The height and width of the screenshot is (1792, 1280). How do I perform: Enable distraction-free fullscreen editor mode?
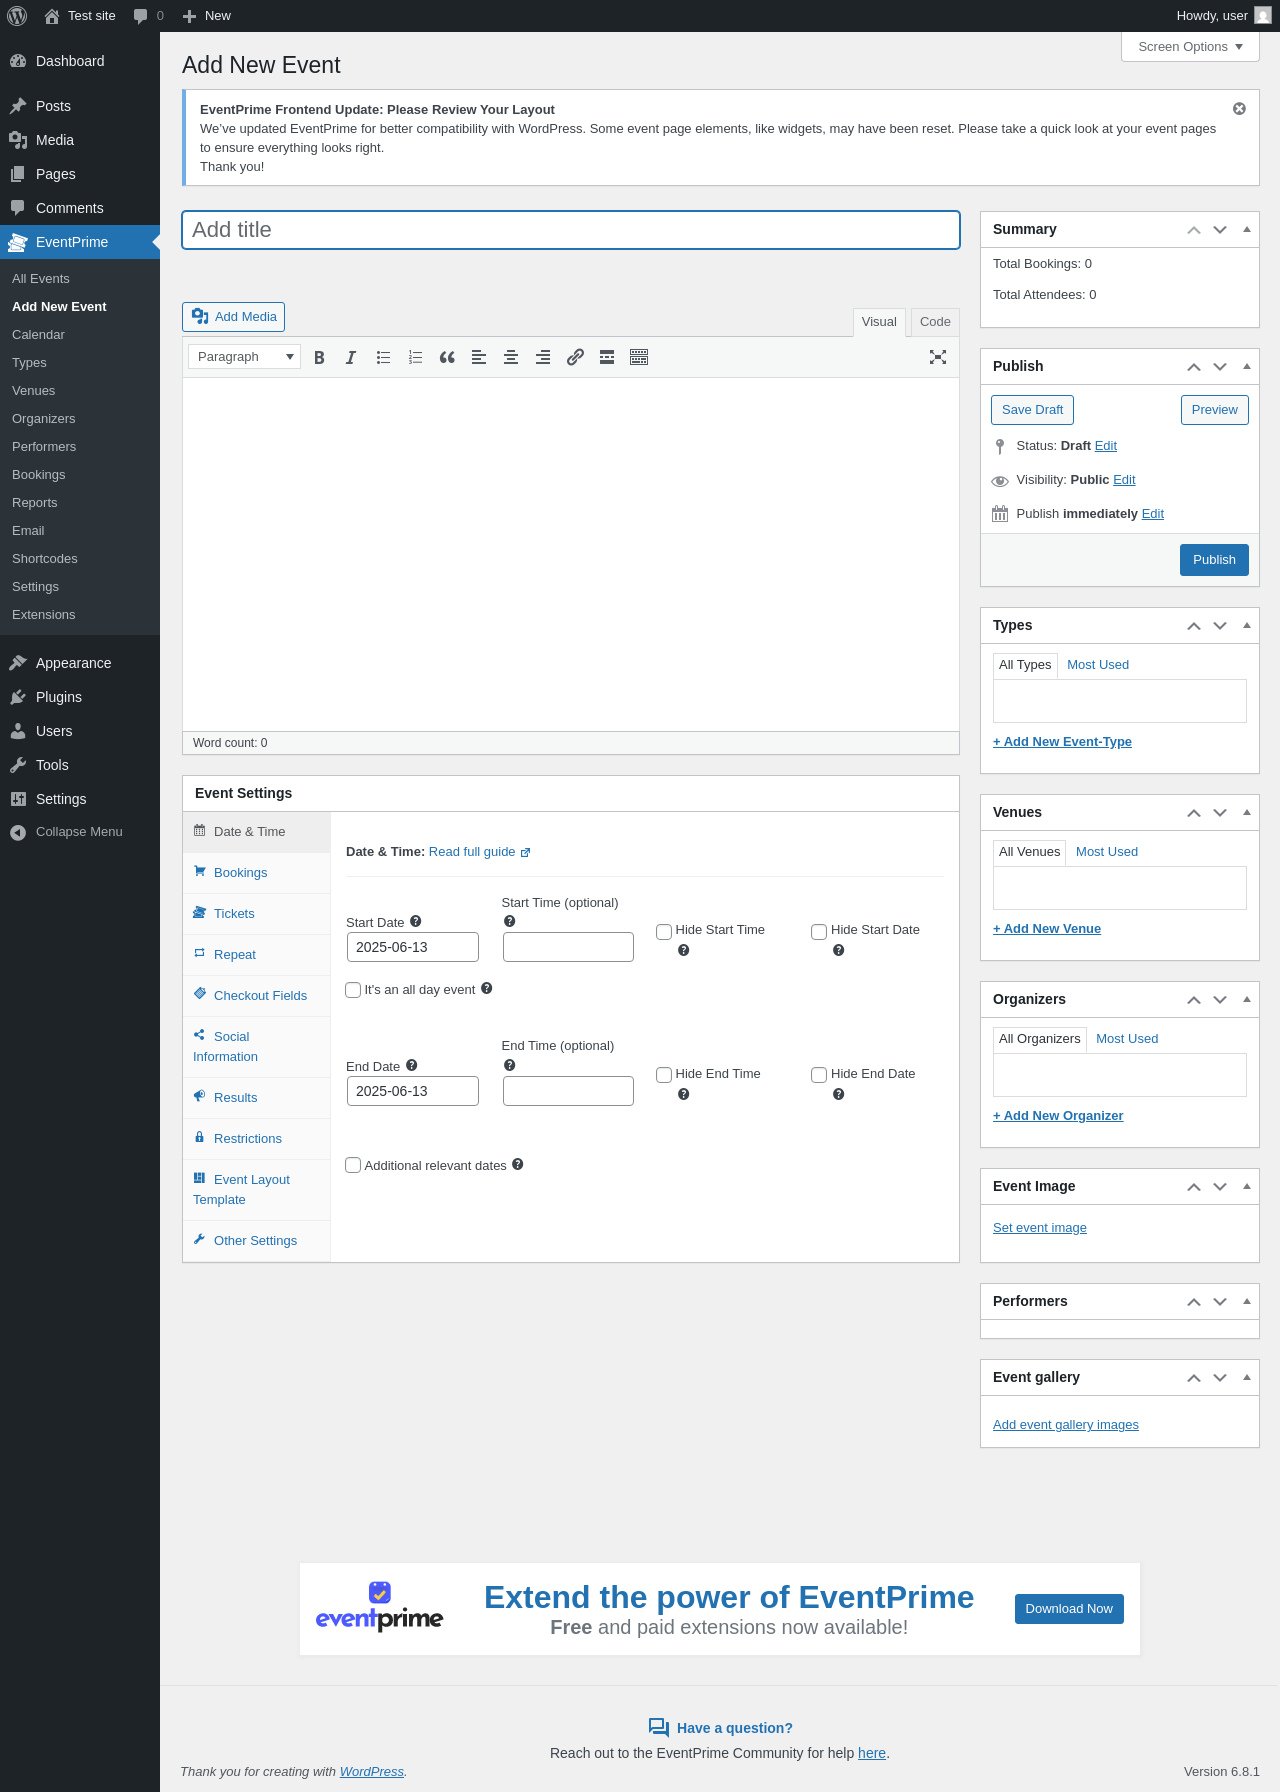click(x=938, y=357)
